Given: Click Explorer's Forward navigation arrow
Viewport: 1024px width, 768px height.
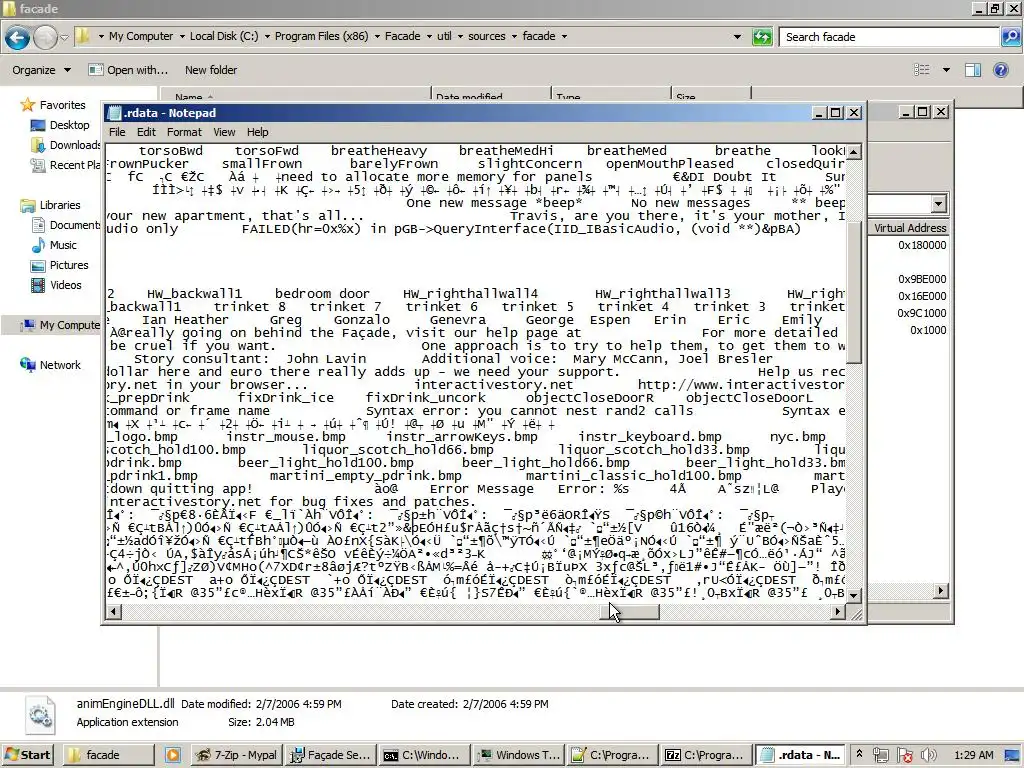Looking at the screenshot, I should [x=45, y=37].
